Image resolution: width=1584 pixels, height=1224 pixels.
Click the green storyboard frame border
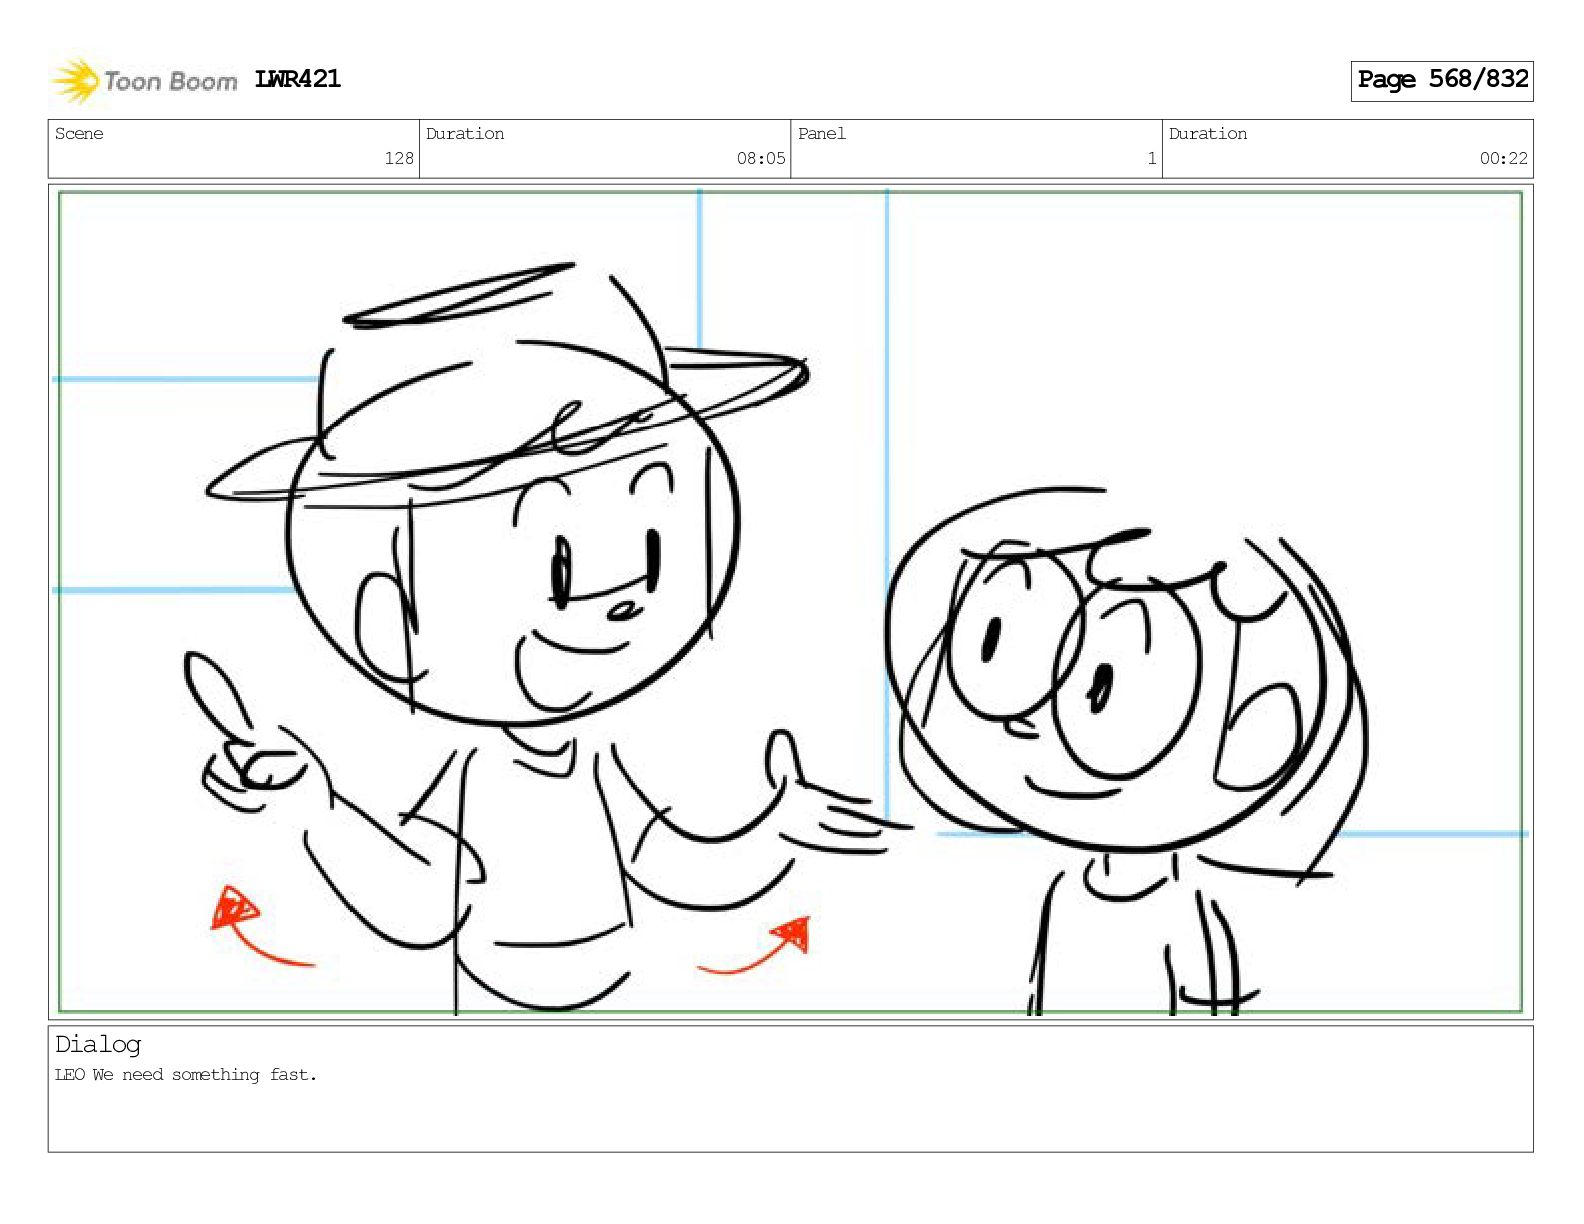[x=790, y=193]
